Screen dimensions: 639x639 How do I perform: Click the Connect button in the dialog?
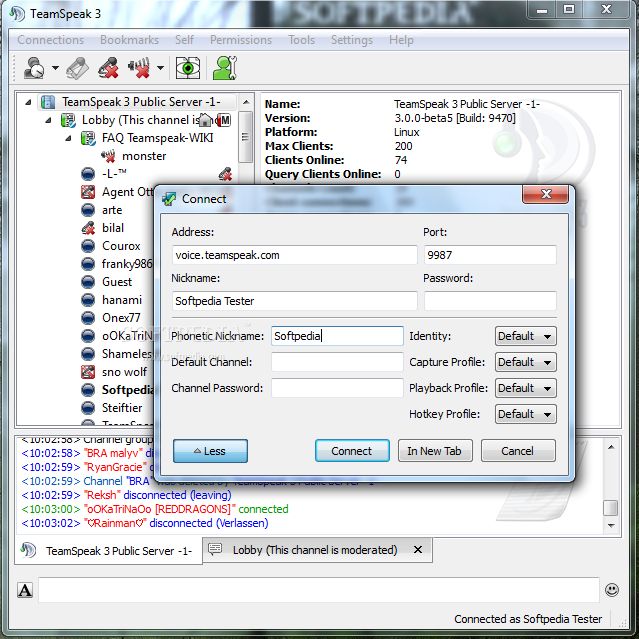(x=352, y=451)
